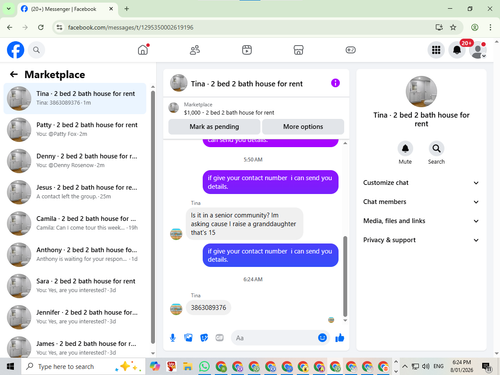Open Tina conversation in the list
Screen dimensions: 500x375
point(75,98)
